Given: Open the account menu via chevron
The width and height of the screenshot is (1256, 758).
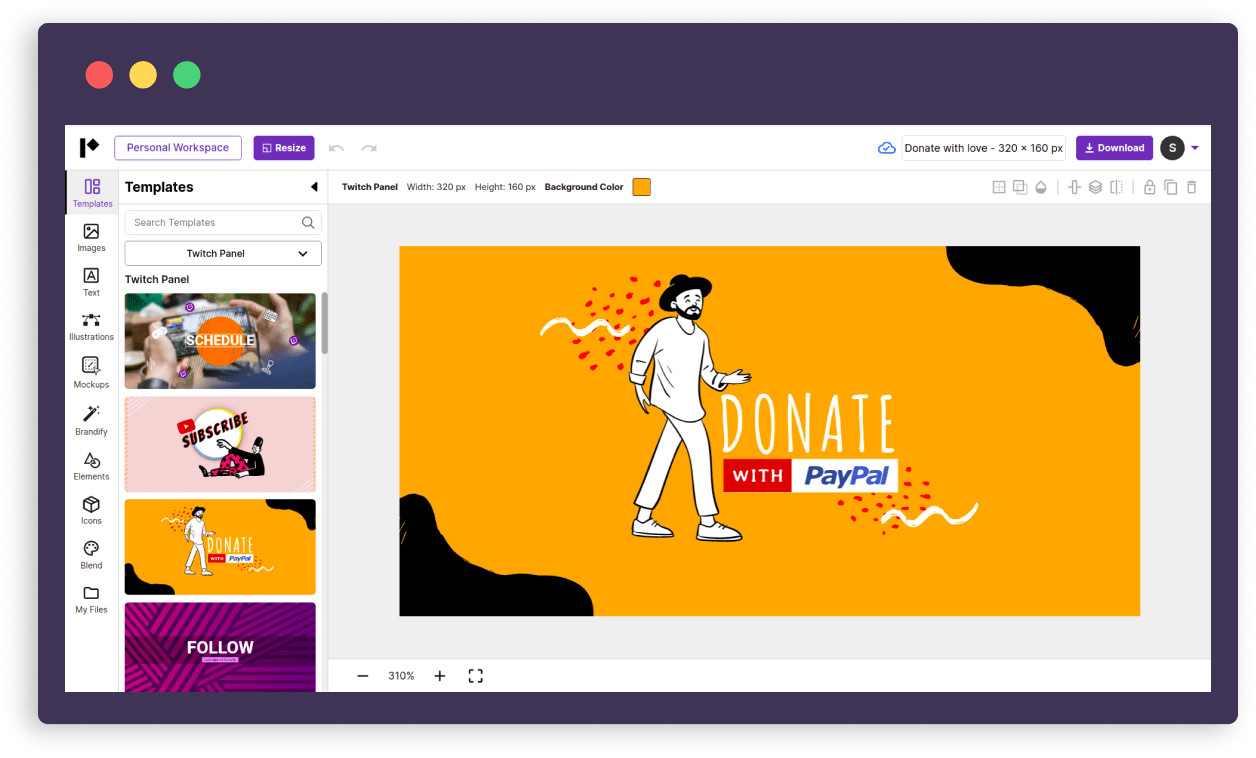Looking at the screenshot, I should tap(1194, 147).
